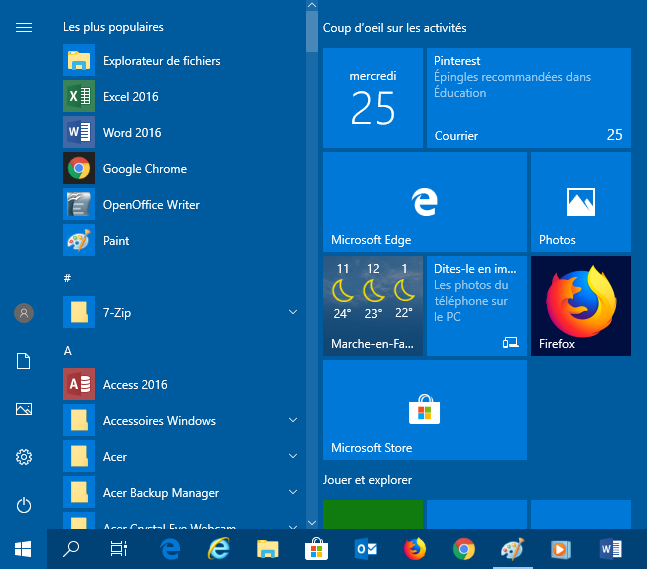
Task: Click the # letter index header
Action: 68,278
